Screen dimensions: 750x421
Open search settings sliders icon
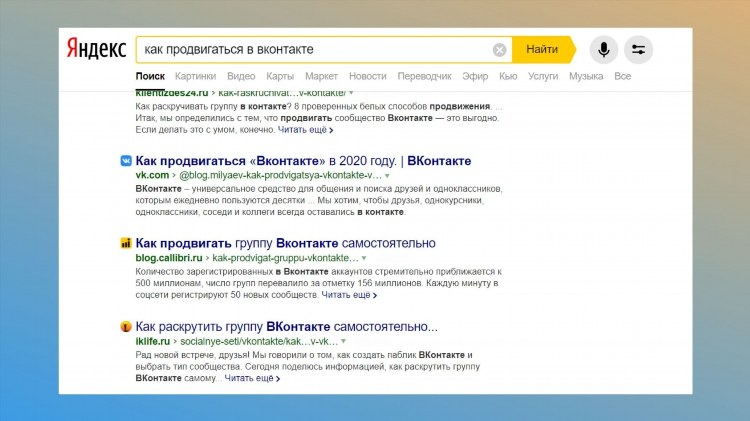[638, 50]
